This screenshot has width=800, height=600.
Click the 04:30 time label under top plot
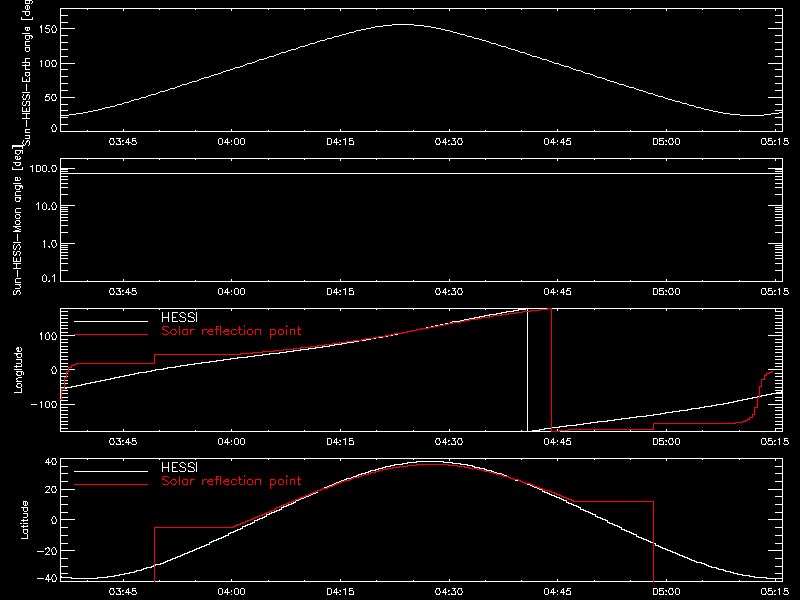(449, 142)
